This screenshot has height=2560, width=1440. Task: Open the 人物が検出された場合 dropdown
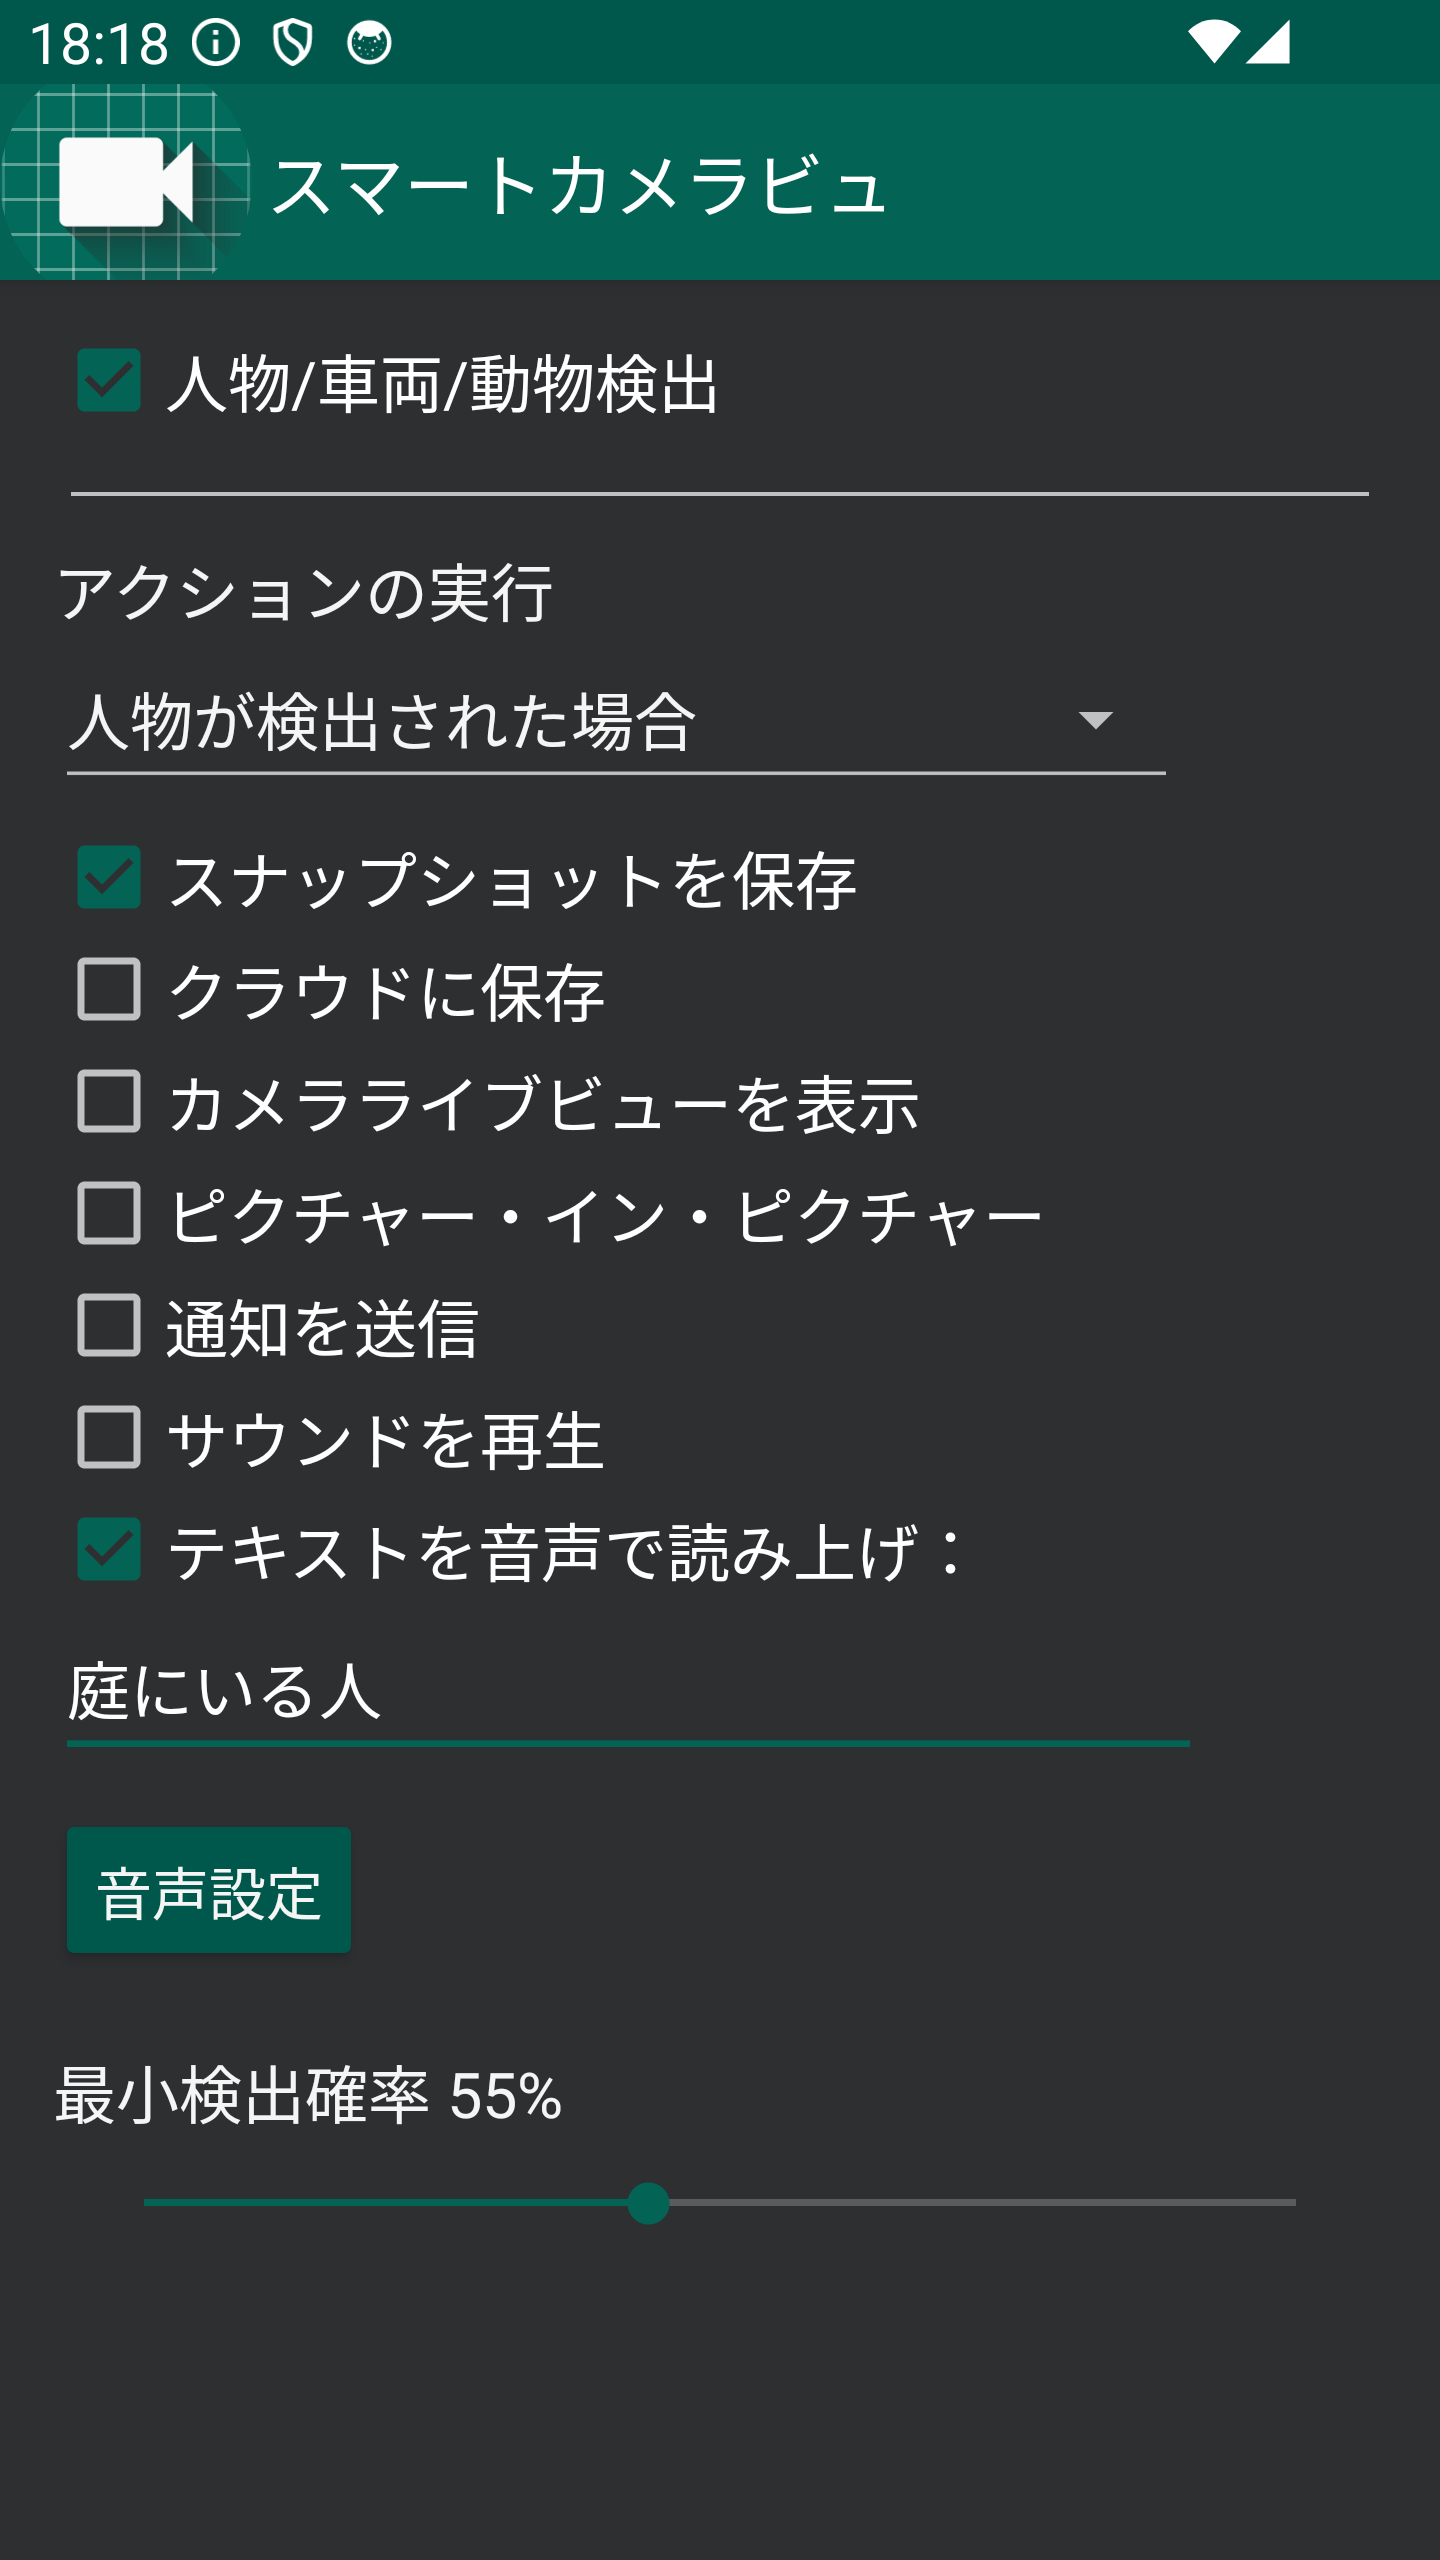pos(616,722)
